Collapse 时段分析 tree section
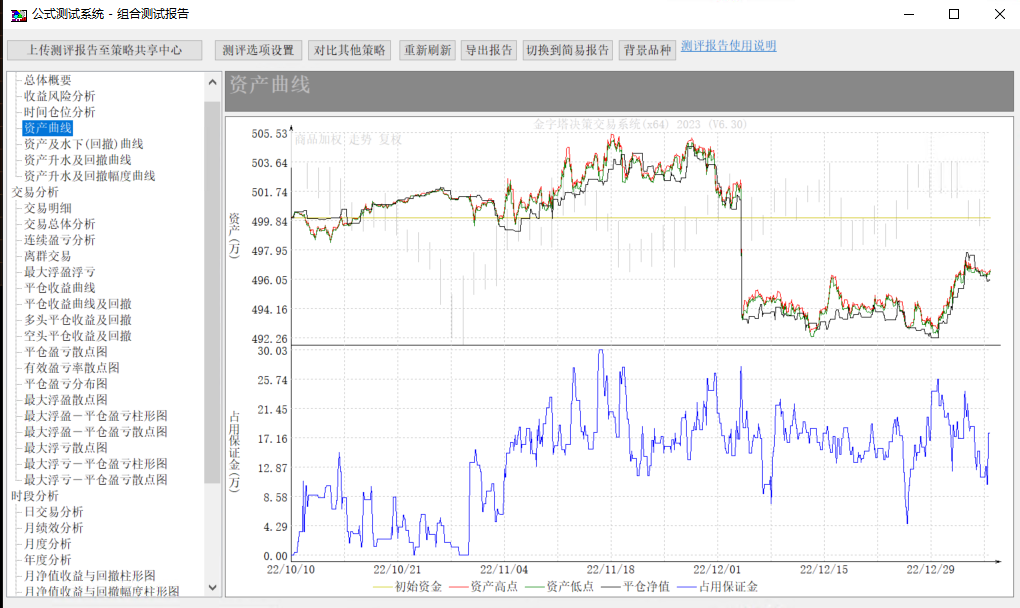The width and height of the screenshot is (1020, 608). (x=35, y=496)
